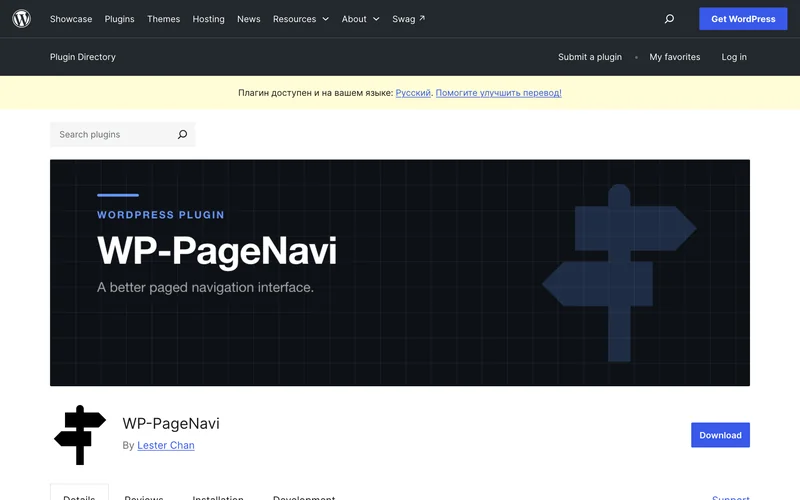Click Помогите улучшить перевод link
Viewport: 800px width, 500px height.
pos(498,93)
